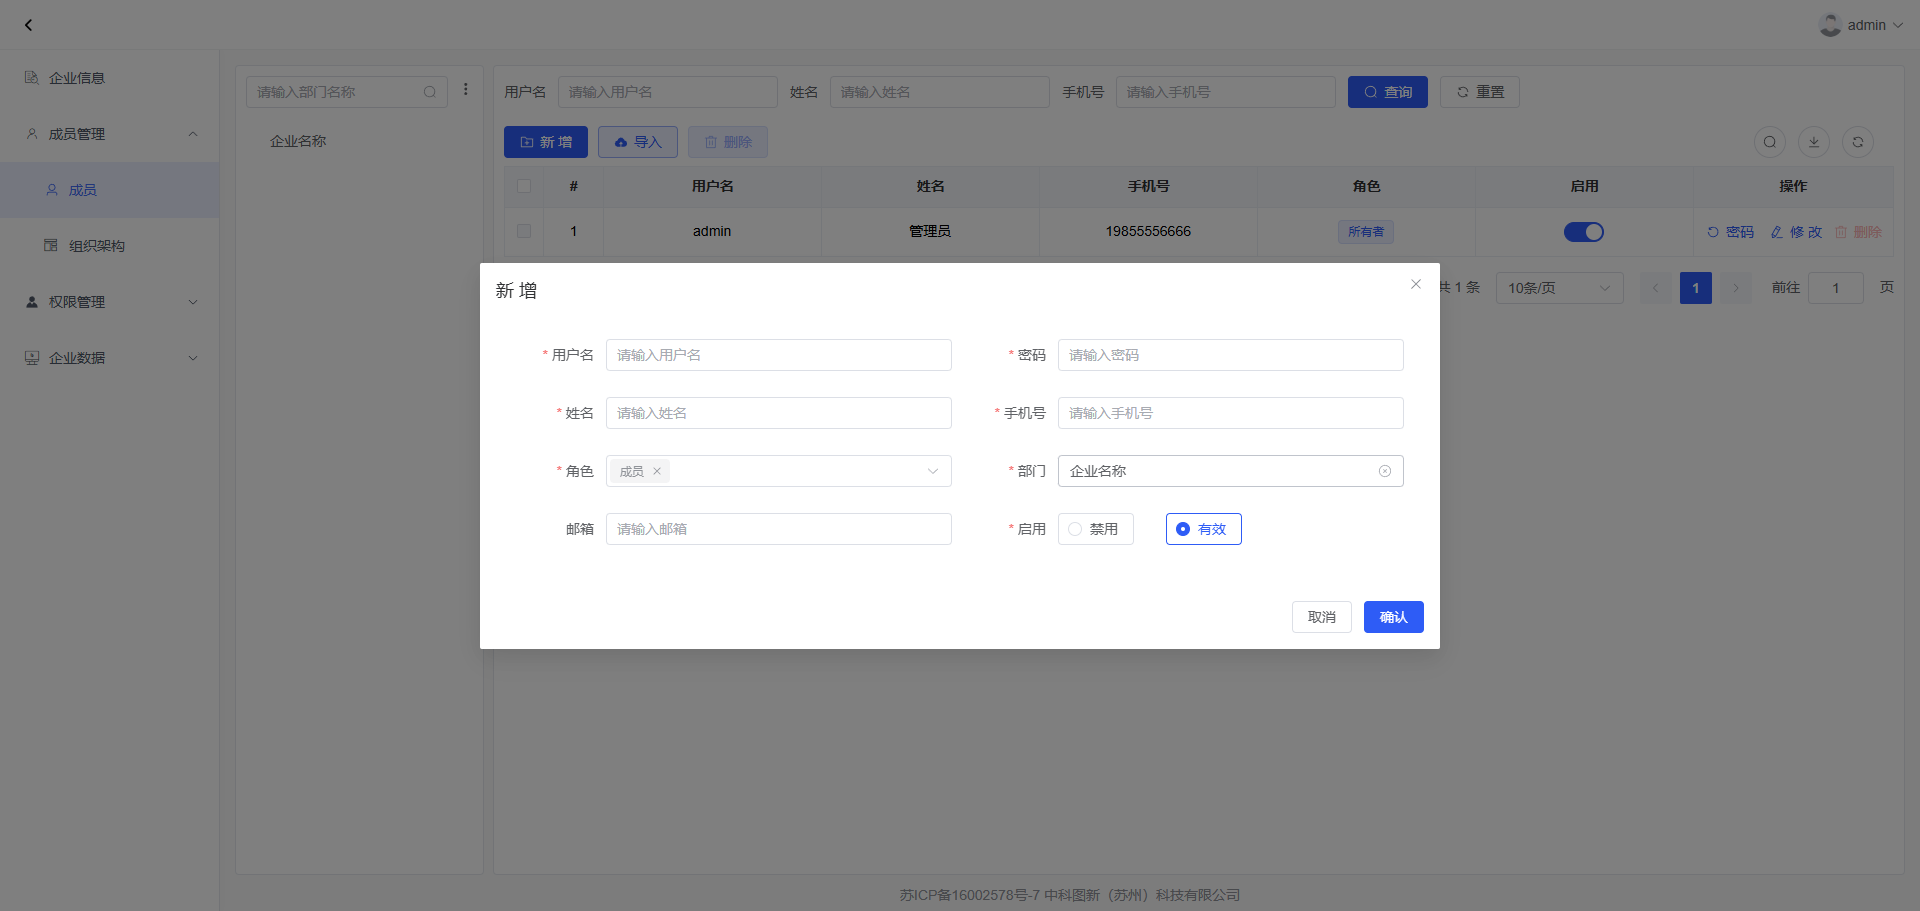
Task: Click the circular search icon above table
Action: pyautogui.click(x=1769, y=142)
